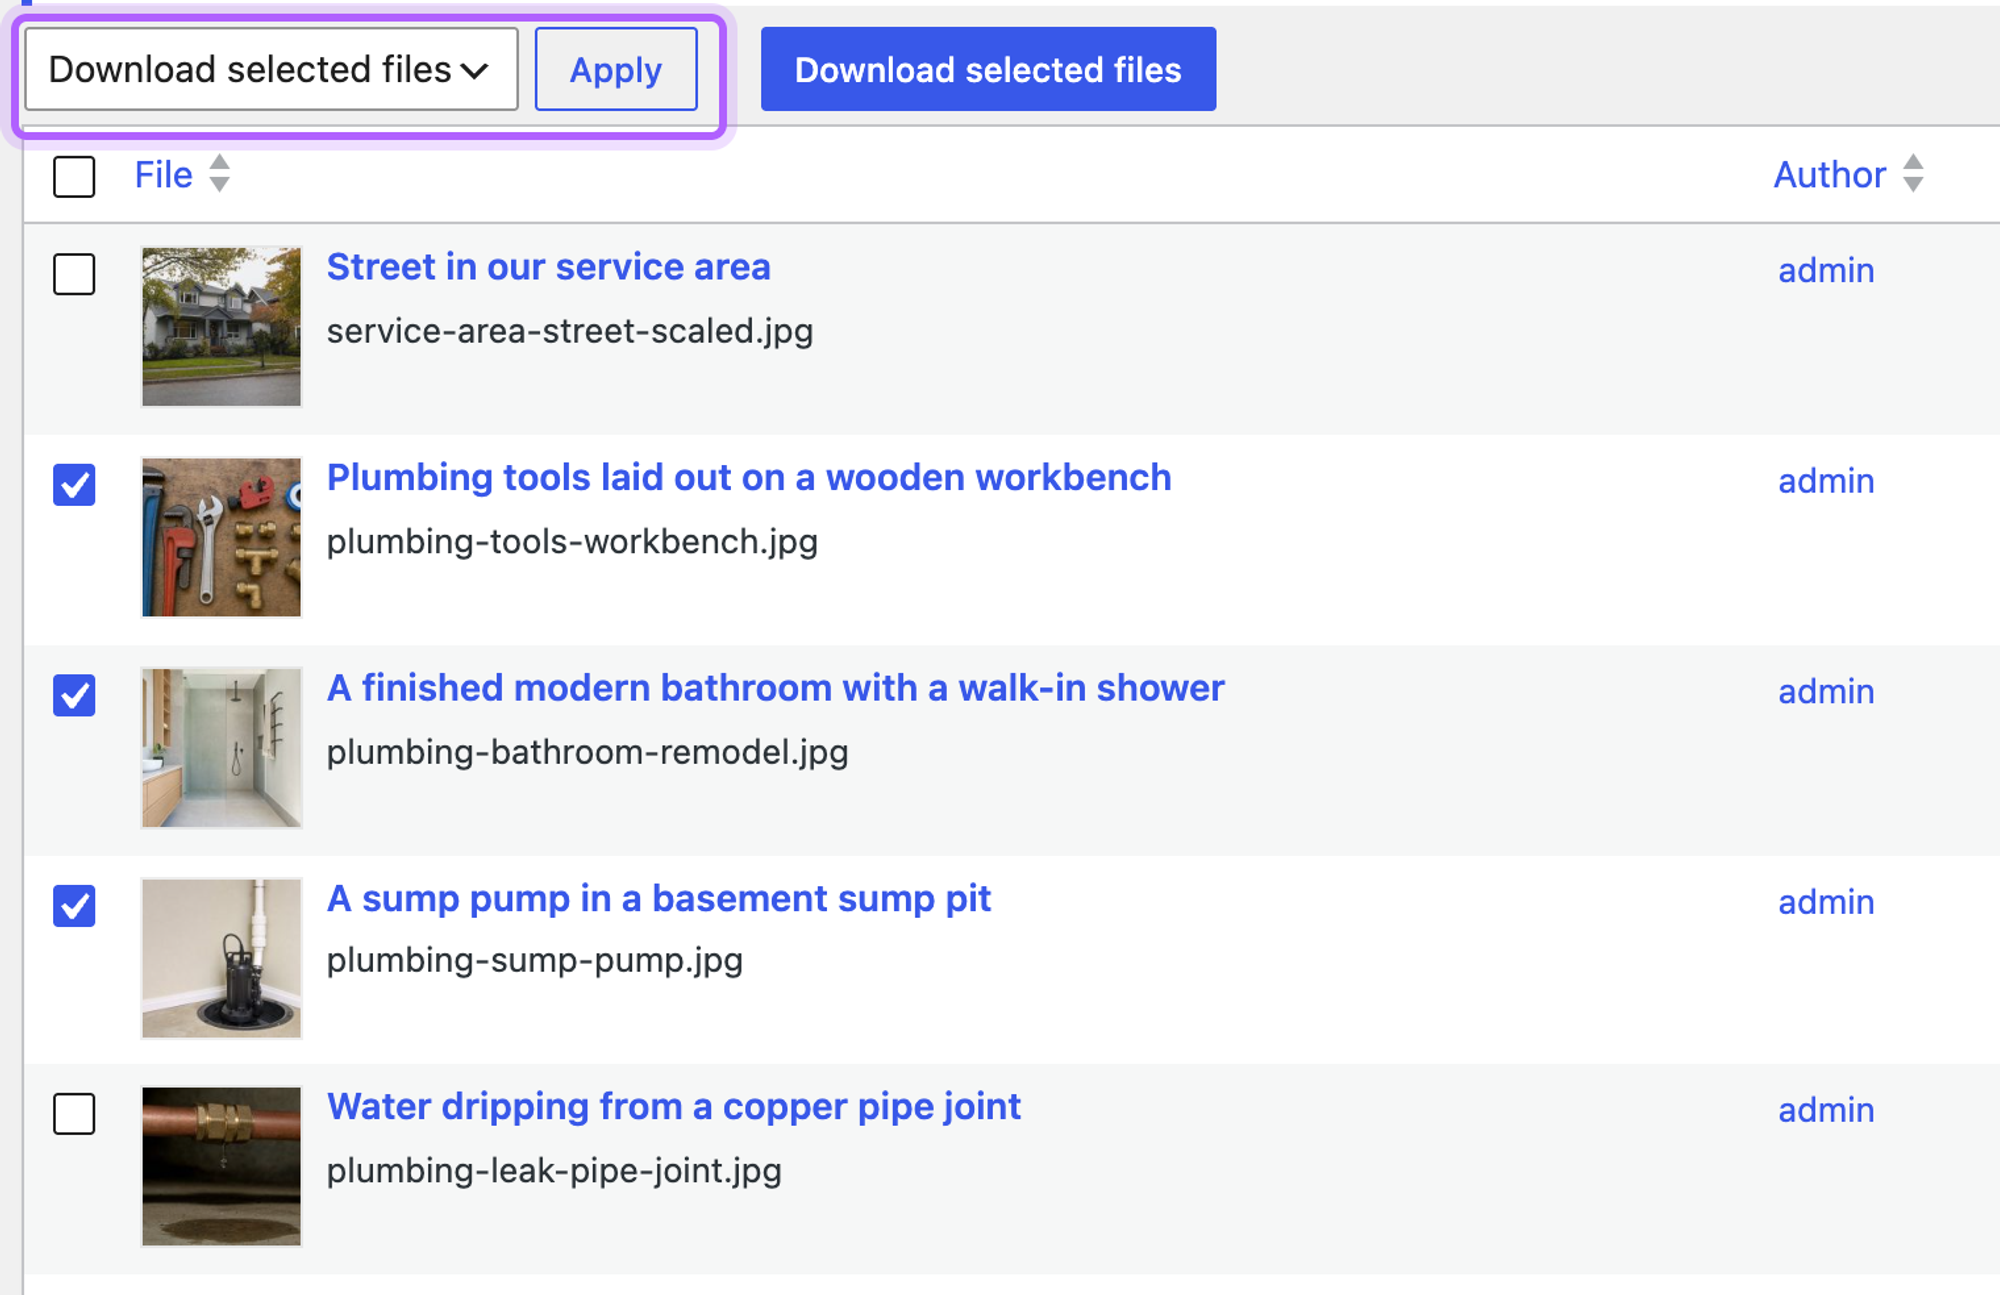Click admin author in street service area row
This screenshot has height=1295, width=2000.
(x=1826, y=270)
